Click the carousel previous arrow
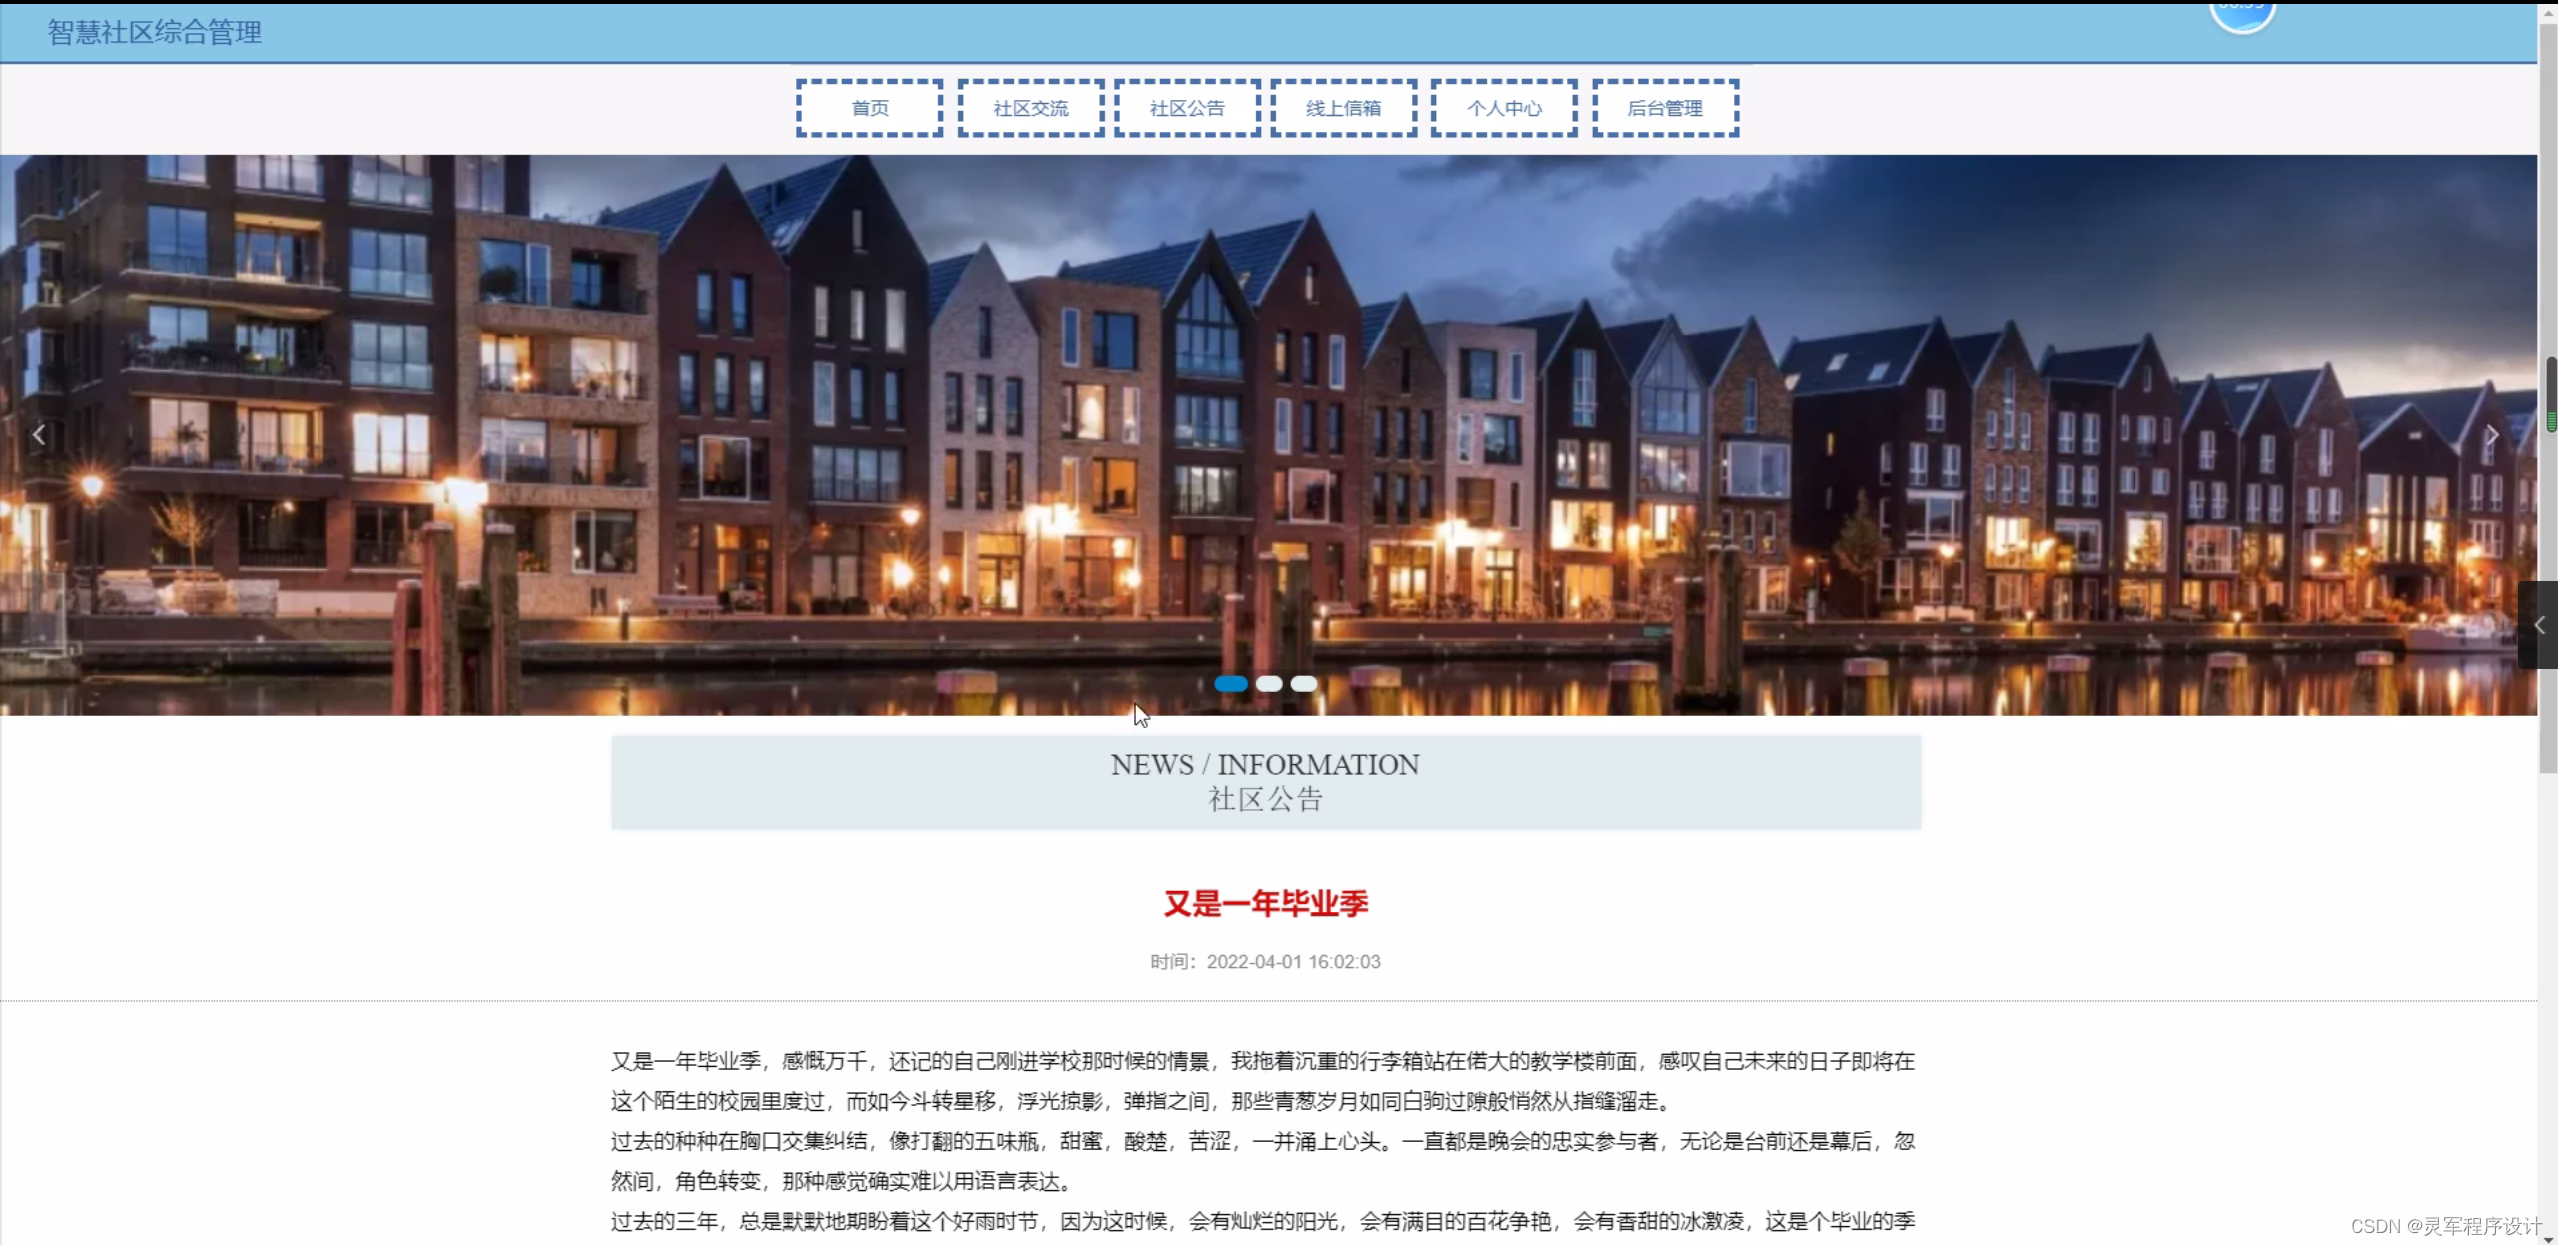 [x=39, y=435]
